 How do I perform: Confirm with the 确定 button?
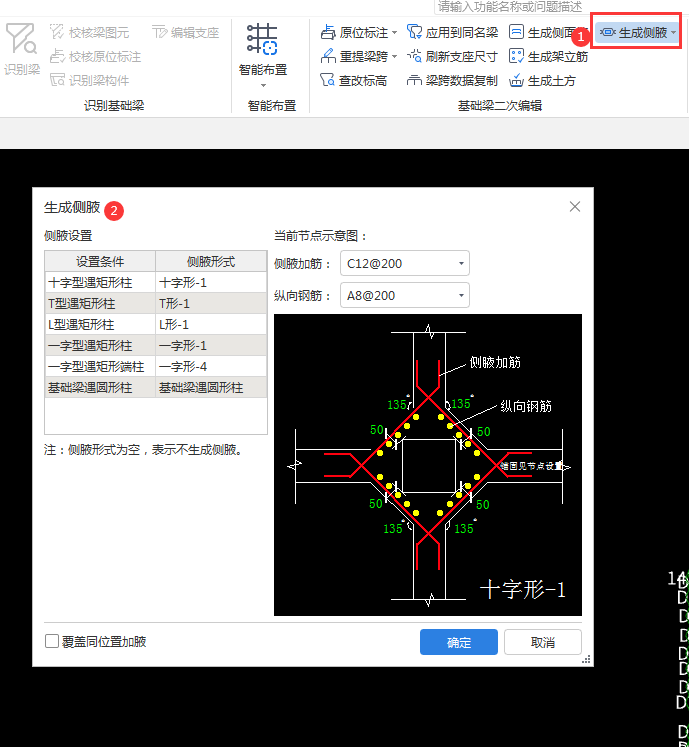[459, 642]
